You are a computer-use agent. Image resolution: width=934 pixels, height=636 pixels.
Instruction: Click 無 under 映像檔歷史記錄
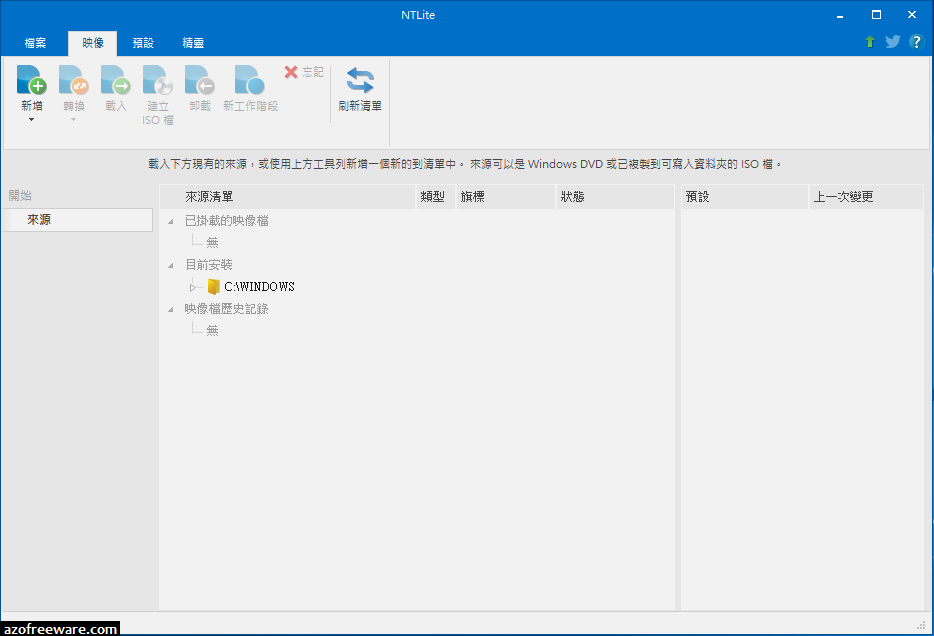212,331
